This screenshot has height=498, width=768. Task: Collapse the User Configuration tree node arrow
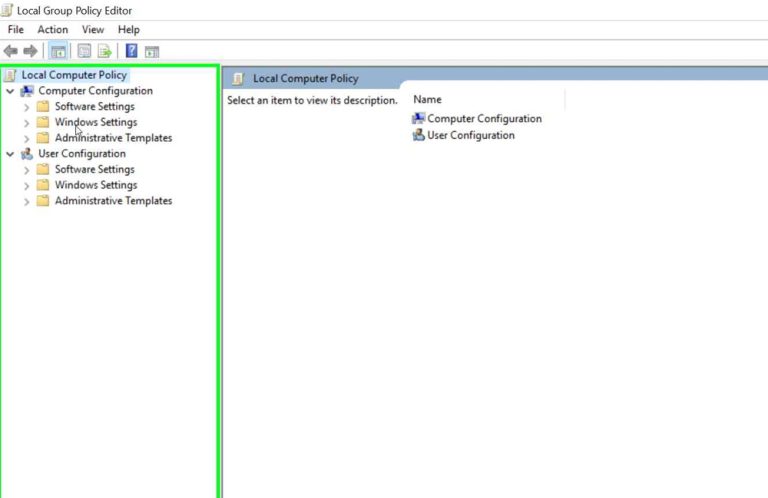click(x=10, y=154)
